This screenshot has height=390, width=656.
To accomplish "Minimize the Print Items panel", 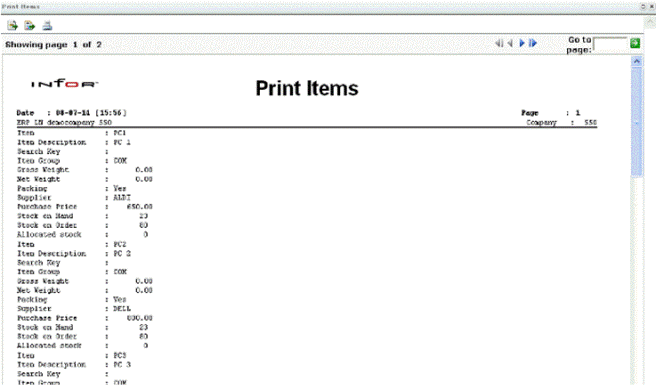I will click(643, 6).
